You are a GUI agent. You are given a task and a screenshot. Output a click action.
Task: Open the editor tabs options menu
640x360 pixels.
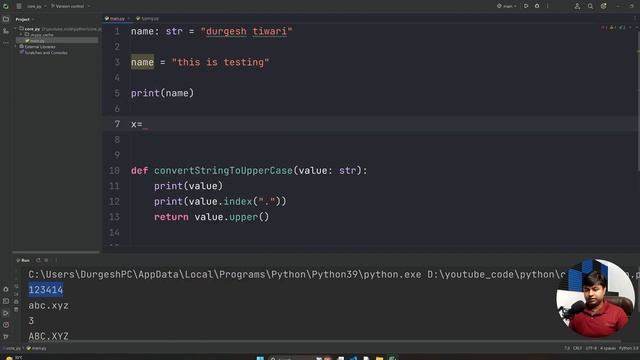[635, 18]
